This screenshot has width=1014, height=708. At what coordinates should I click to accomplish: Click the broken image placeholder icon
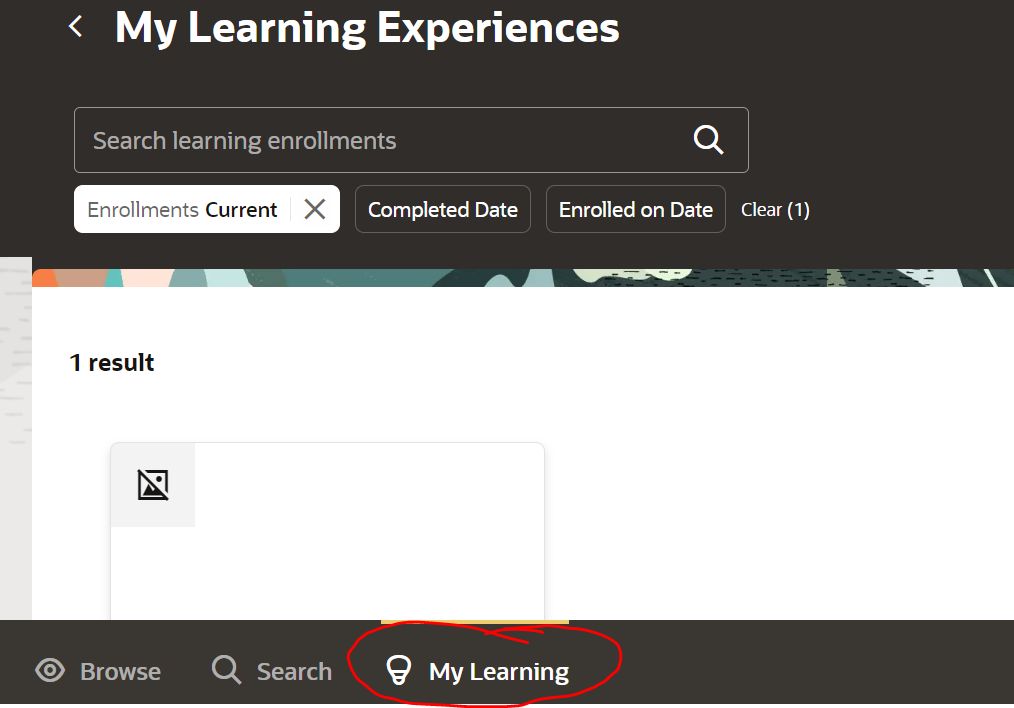click(x=152, y=484)
